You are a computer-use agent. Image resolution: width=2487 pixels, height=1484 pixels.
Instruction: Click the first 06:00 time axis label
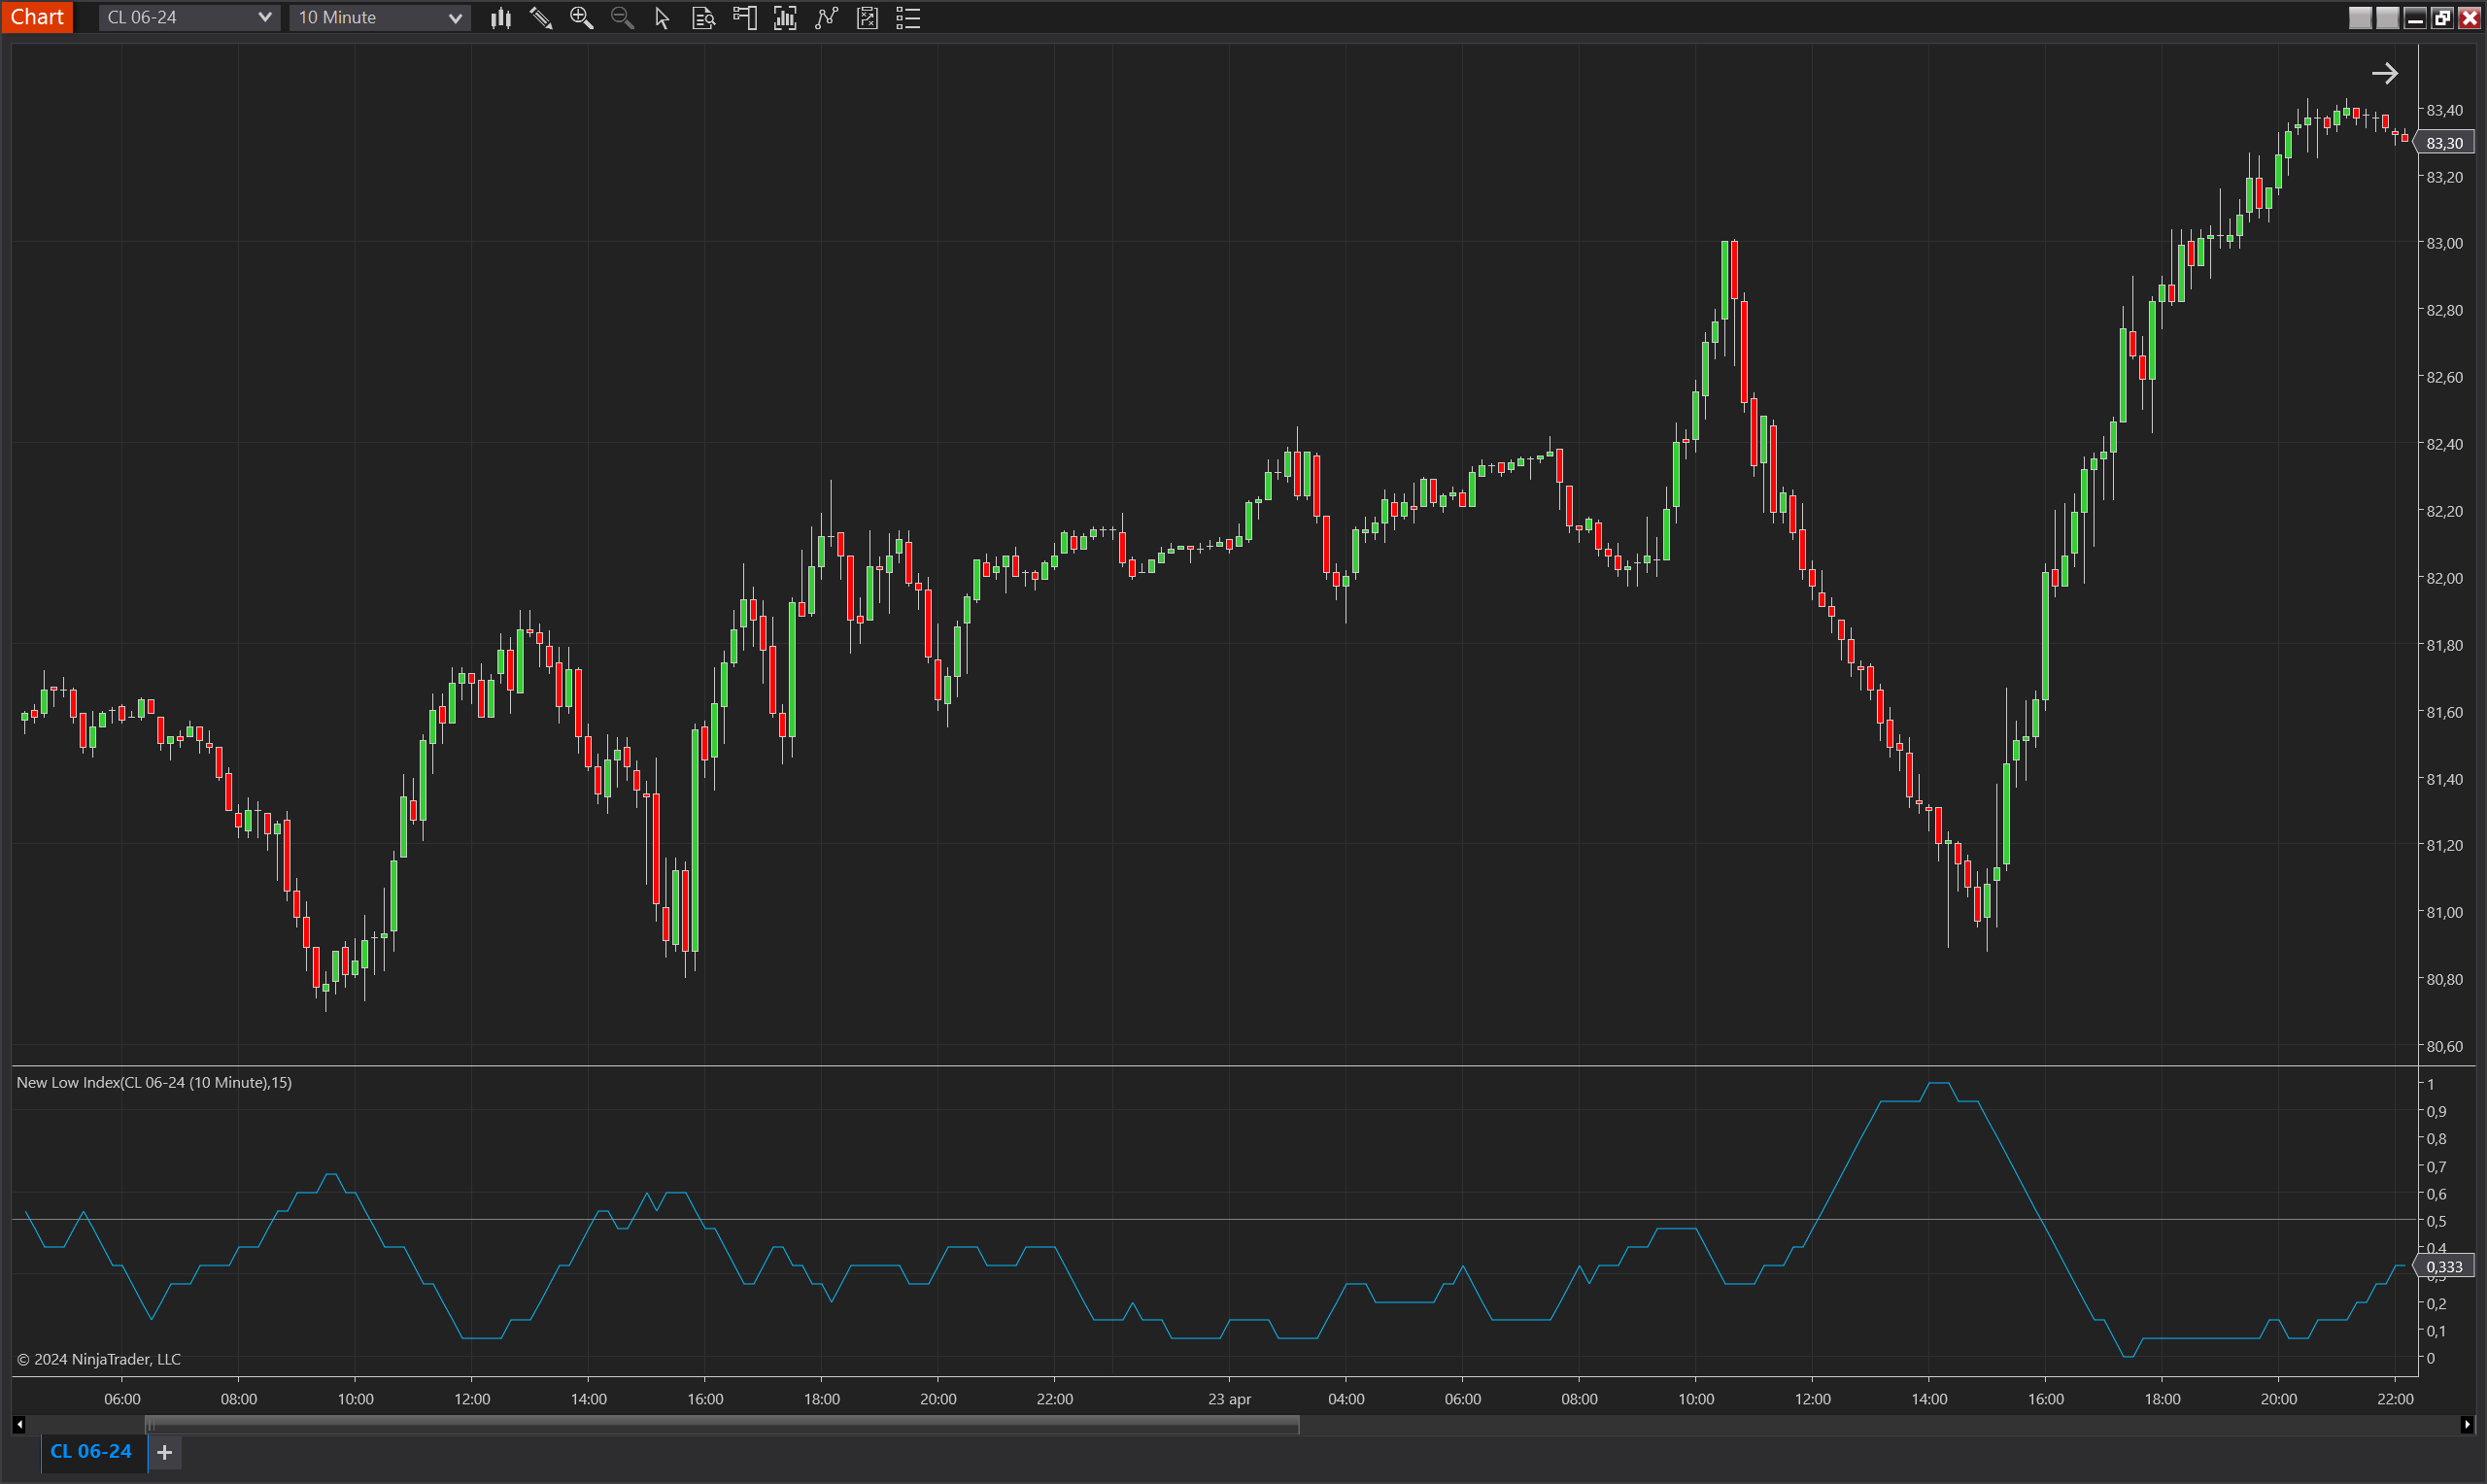pos(122,1399)
